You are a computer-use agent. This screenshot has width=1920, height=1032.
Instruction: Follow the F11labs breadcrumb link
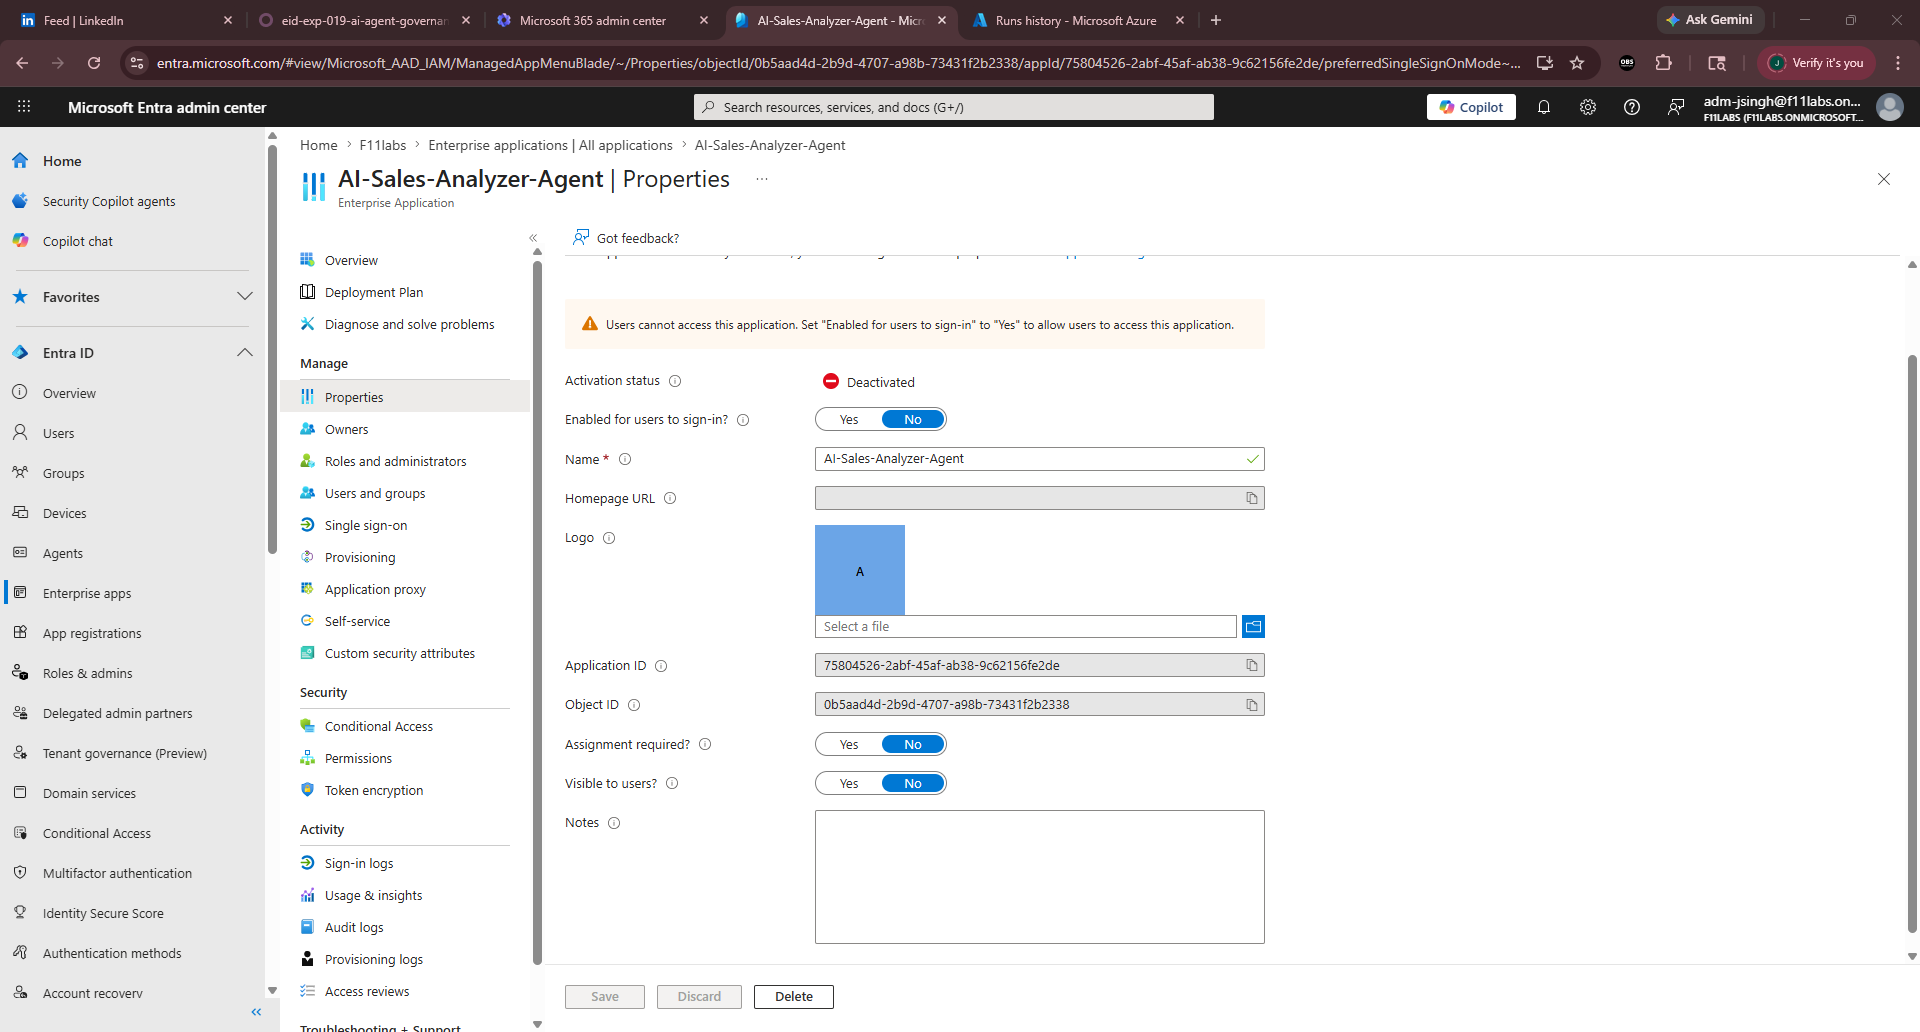tap(383, 145)
